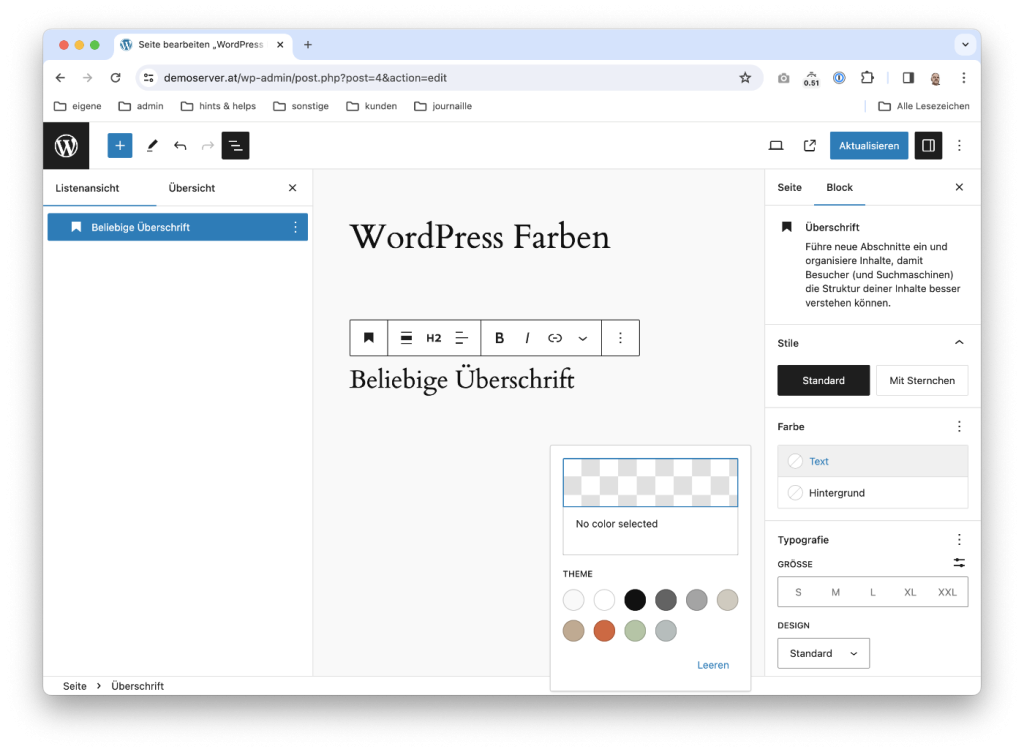Bookmark this page with the star icon
Viewport: 1024px width, 752px height.
pyautogui.click(x=745, y=78)
